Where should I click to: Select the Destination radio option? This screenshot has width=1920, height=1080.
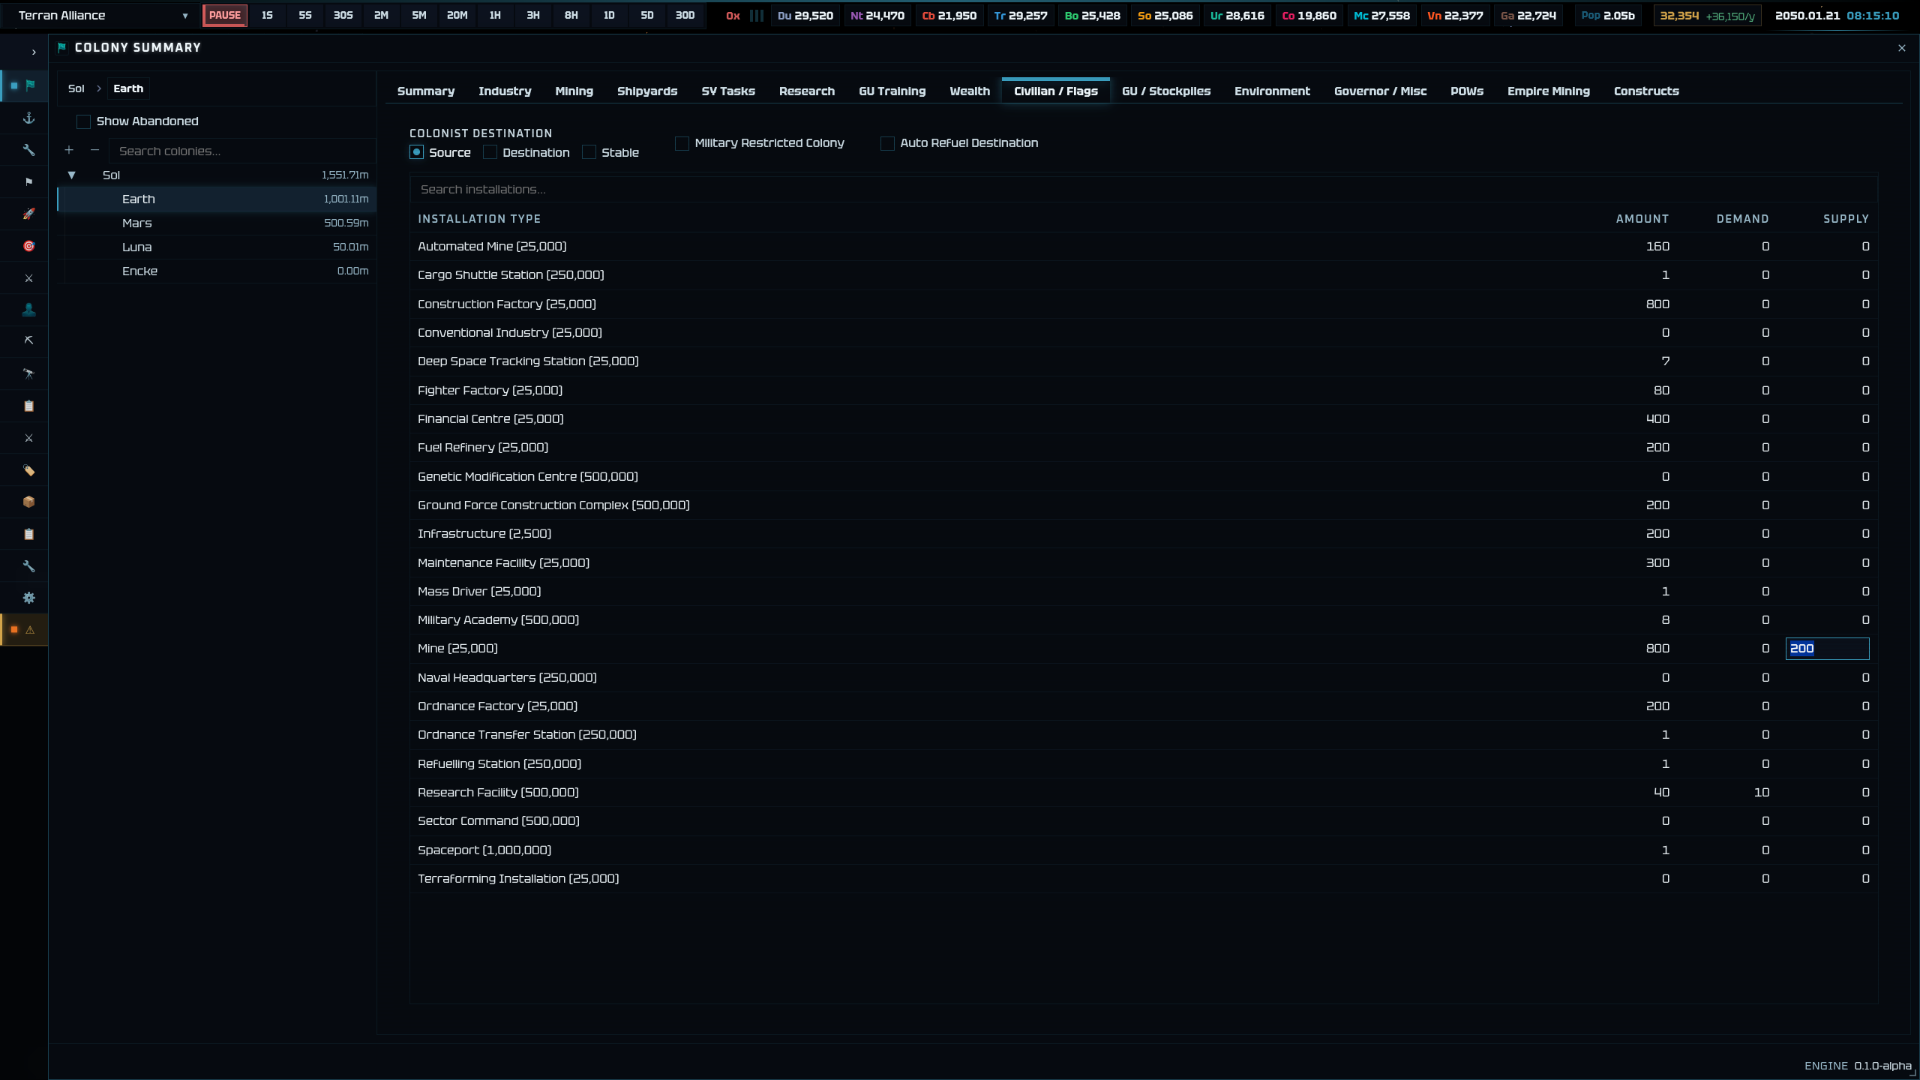490,153
